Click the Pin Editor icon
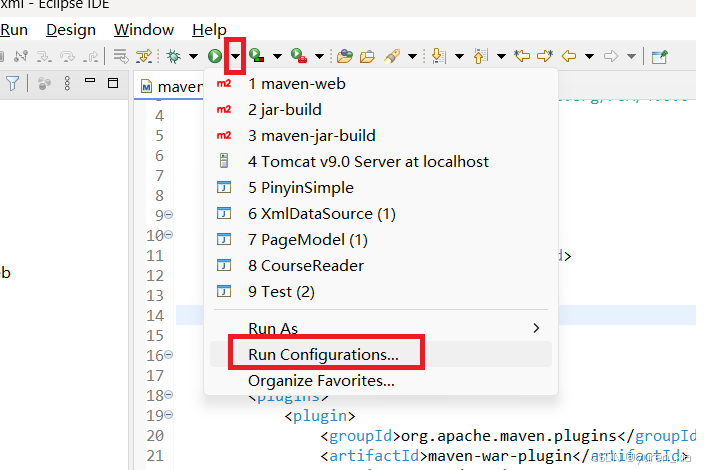Viewport: 704px width, 470px height. click(x=660, y=57)
